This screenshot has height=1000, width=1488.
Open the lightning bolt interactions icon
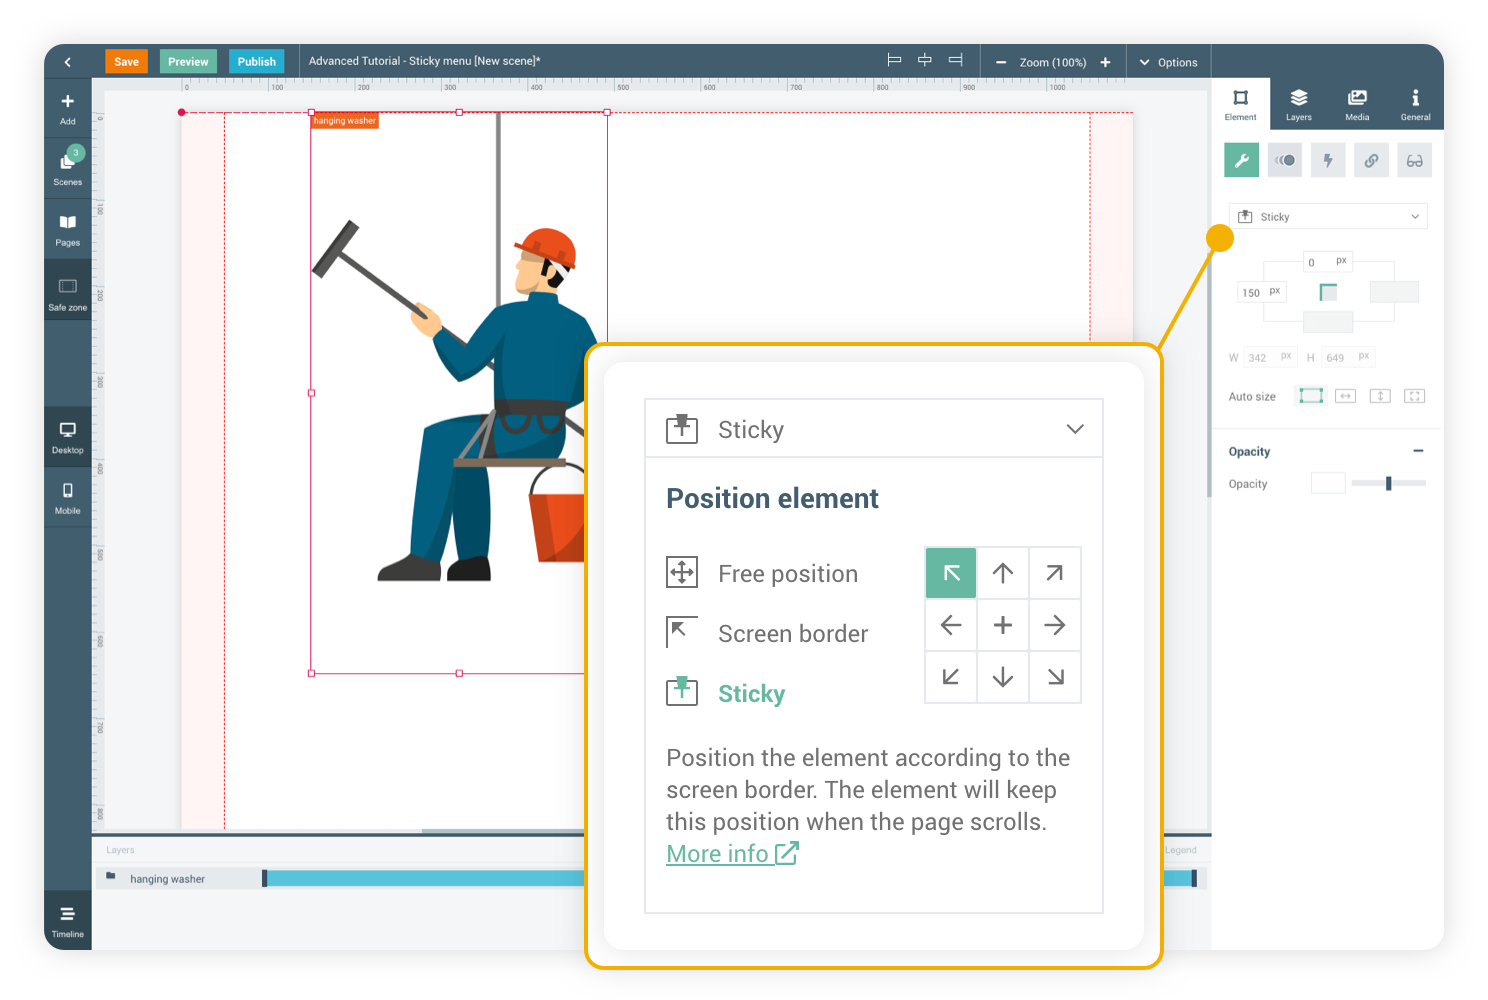click(1328, 160)
